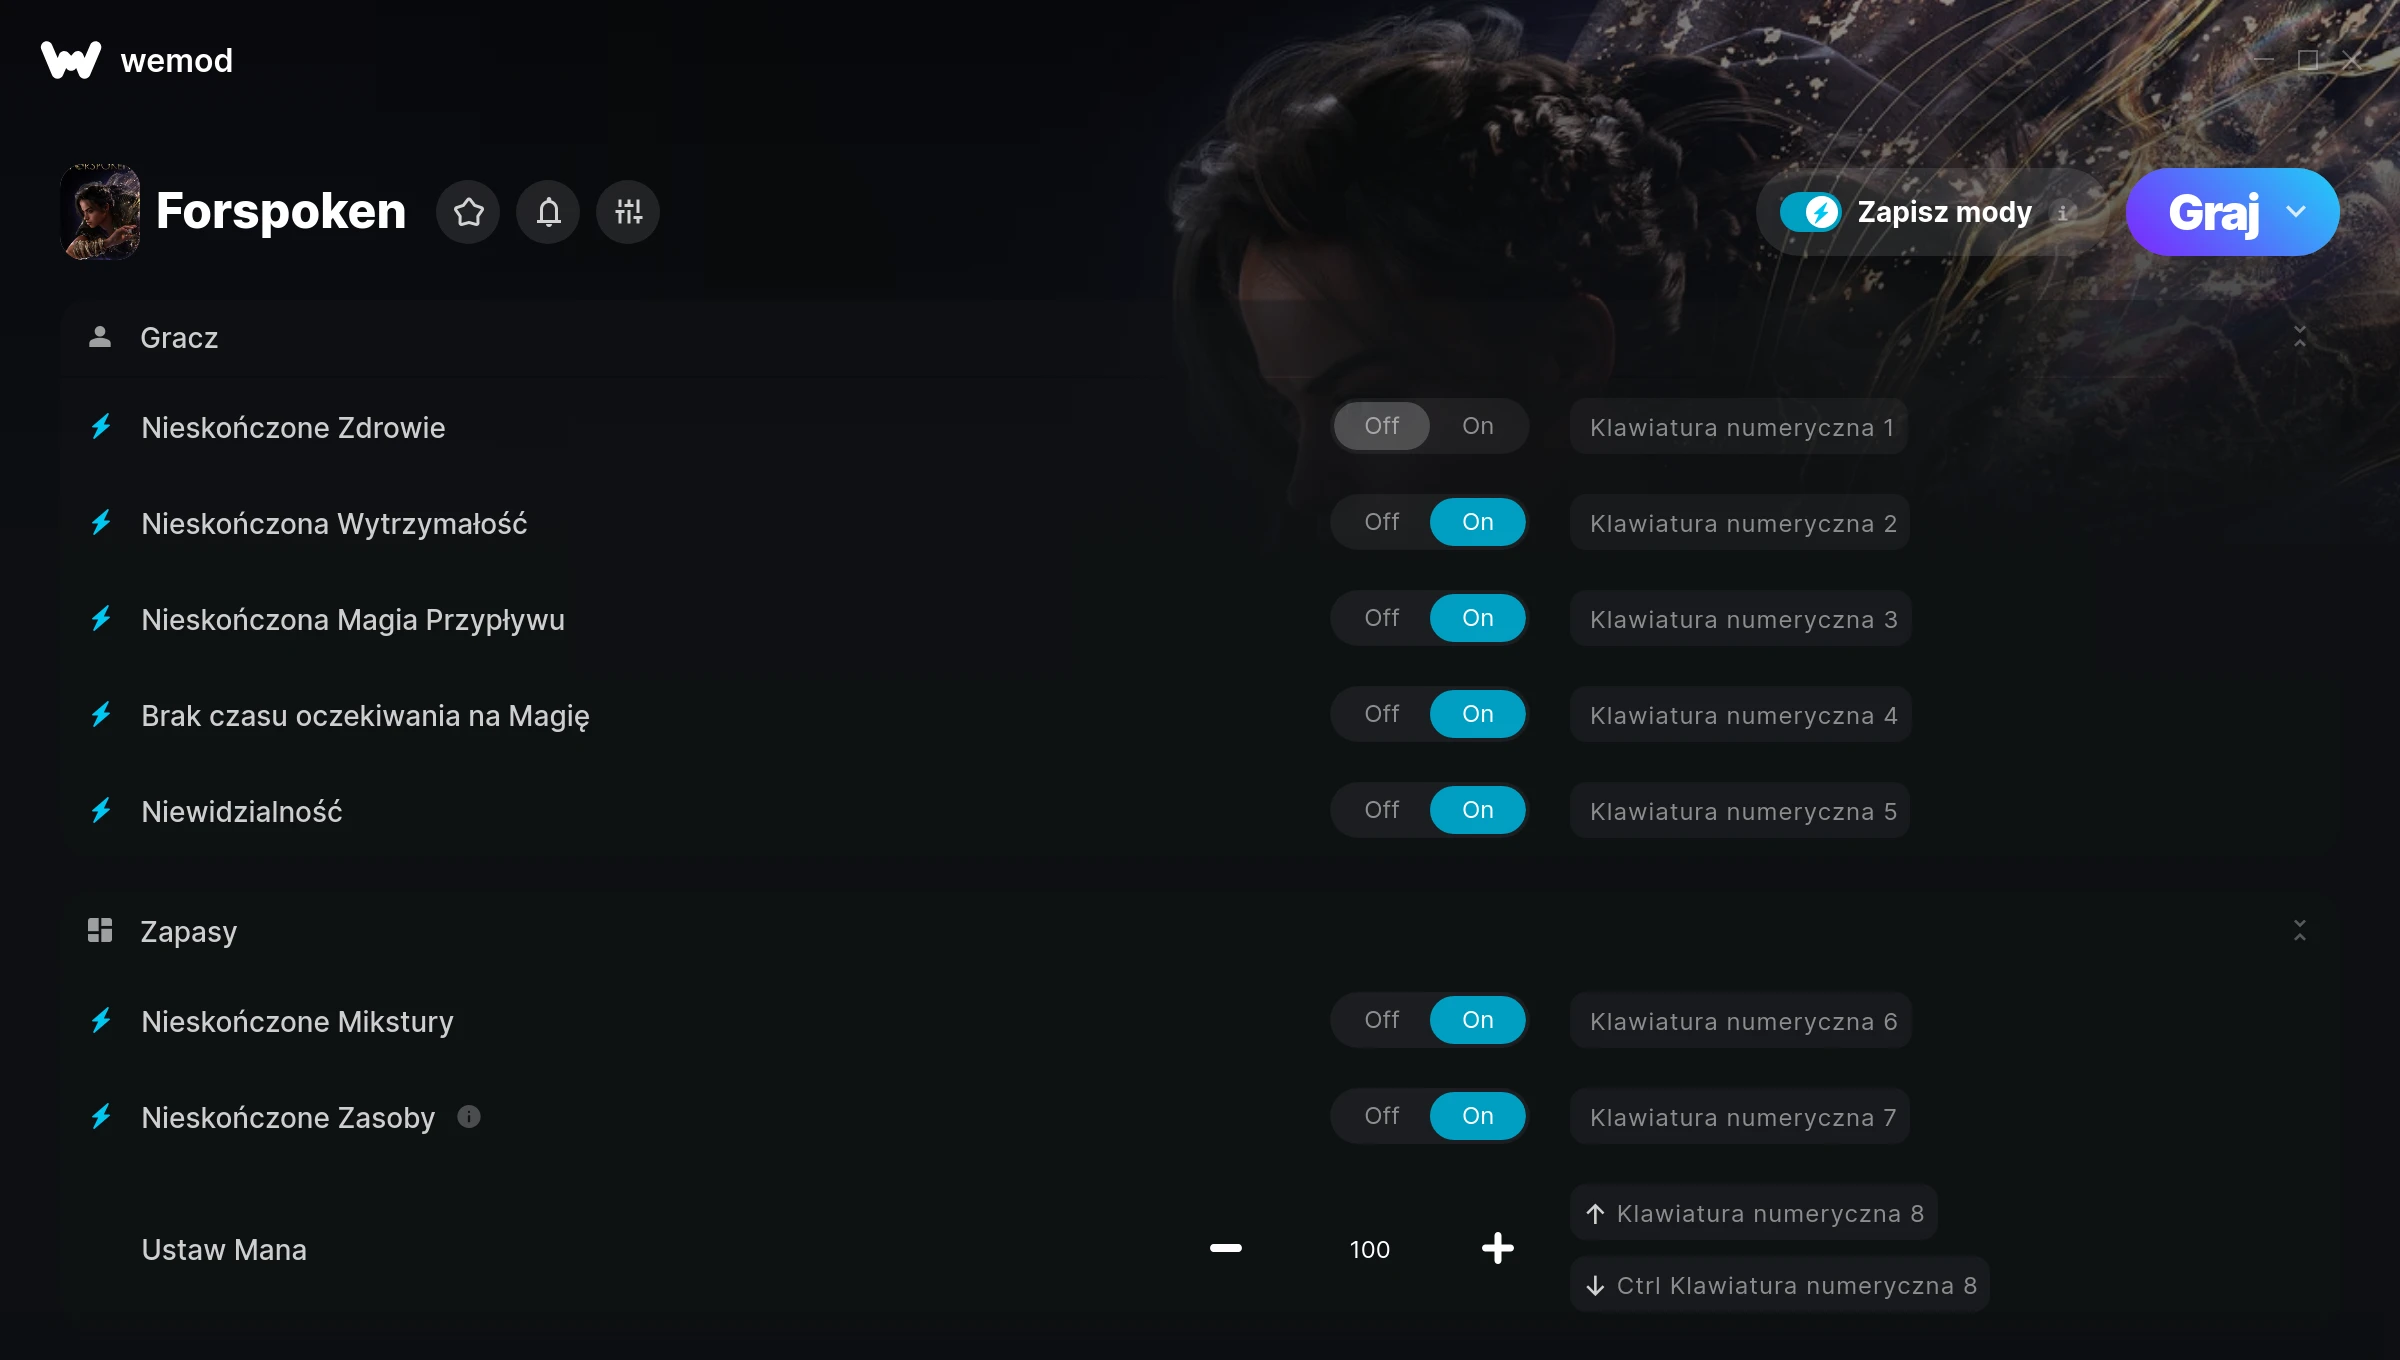Click the lightning icon next to Niewidzialność
The image size is (2400, 1360).
click(x=101, y=810)
